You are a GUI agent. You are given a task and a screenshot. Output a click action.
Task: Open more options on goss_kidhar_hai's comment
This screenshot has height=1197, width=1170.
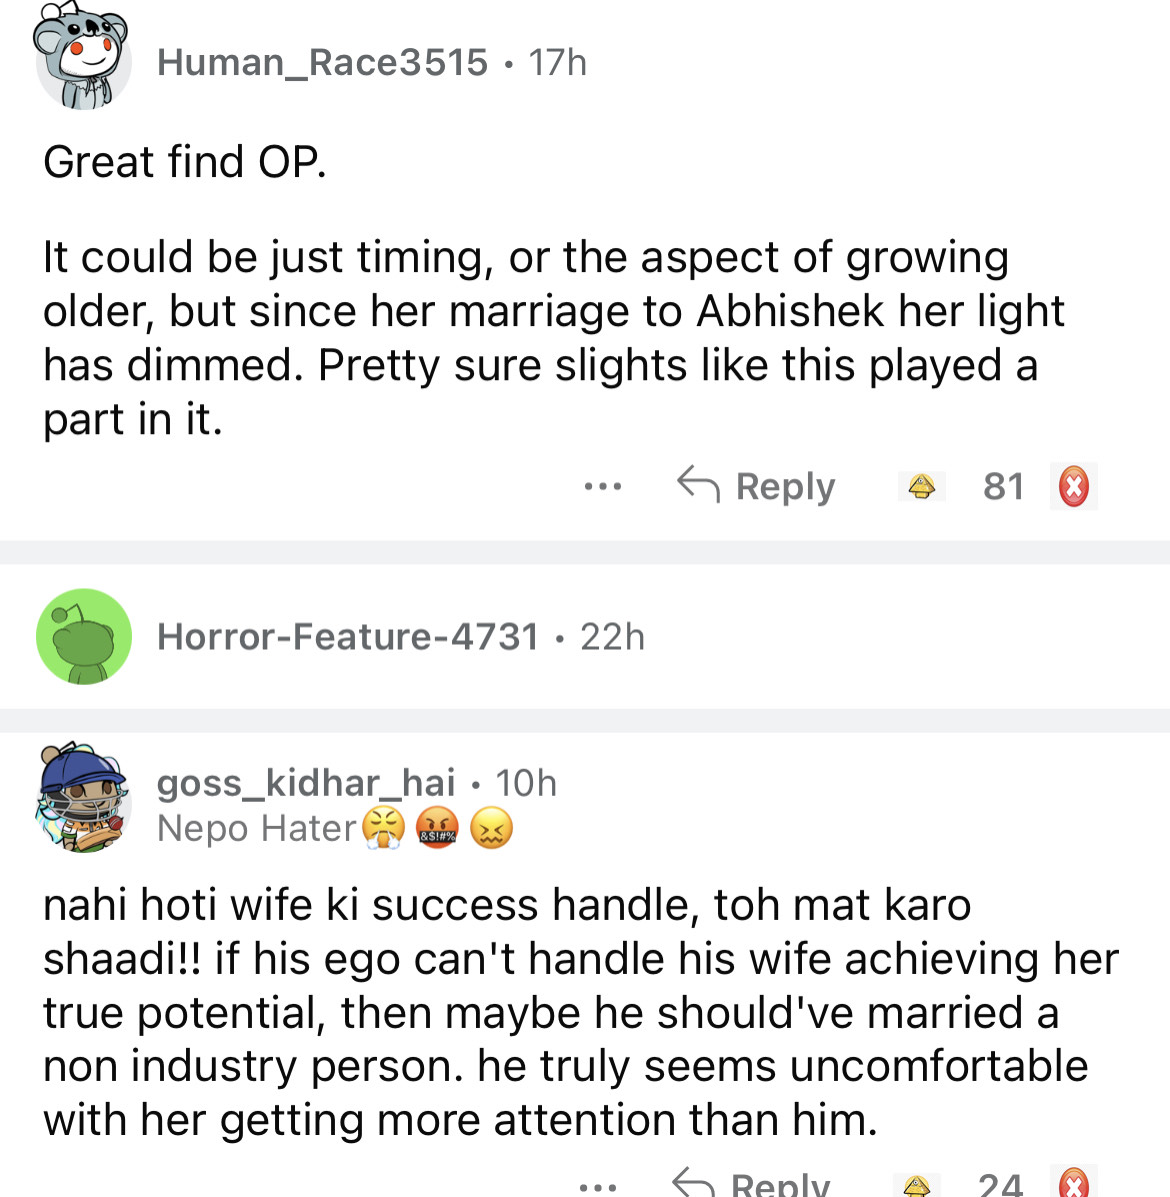(598, 1187)
